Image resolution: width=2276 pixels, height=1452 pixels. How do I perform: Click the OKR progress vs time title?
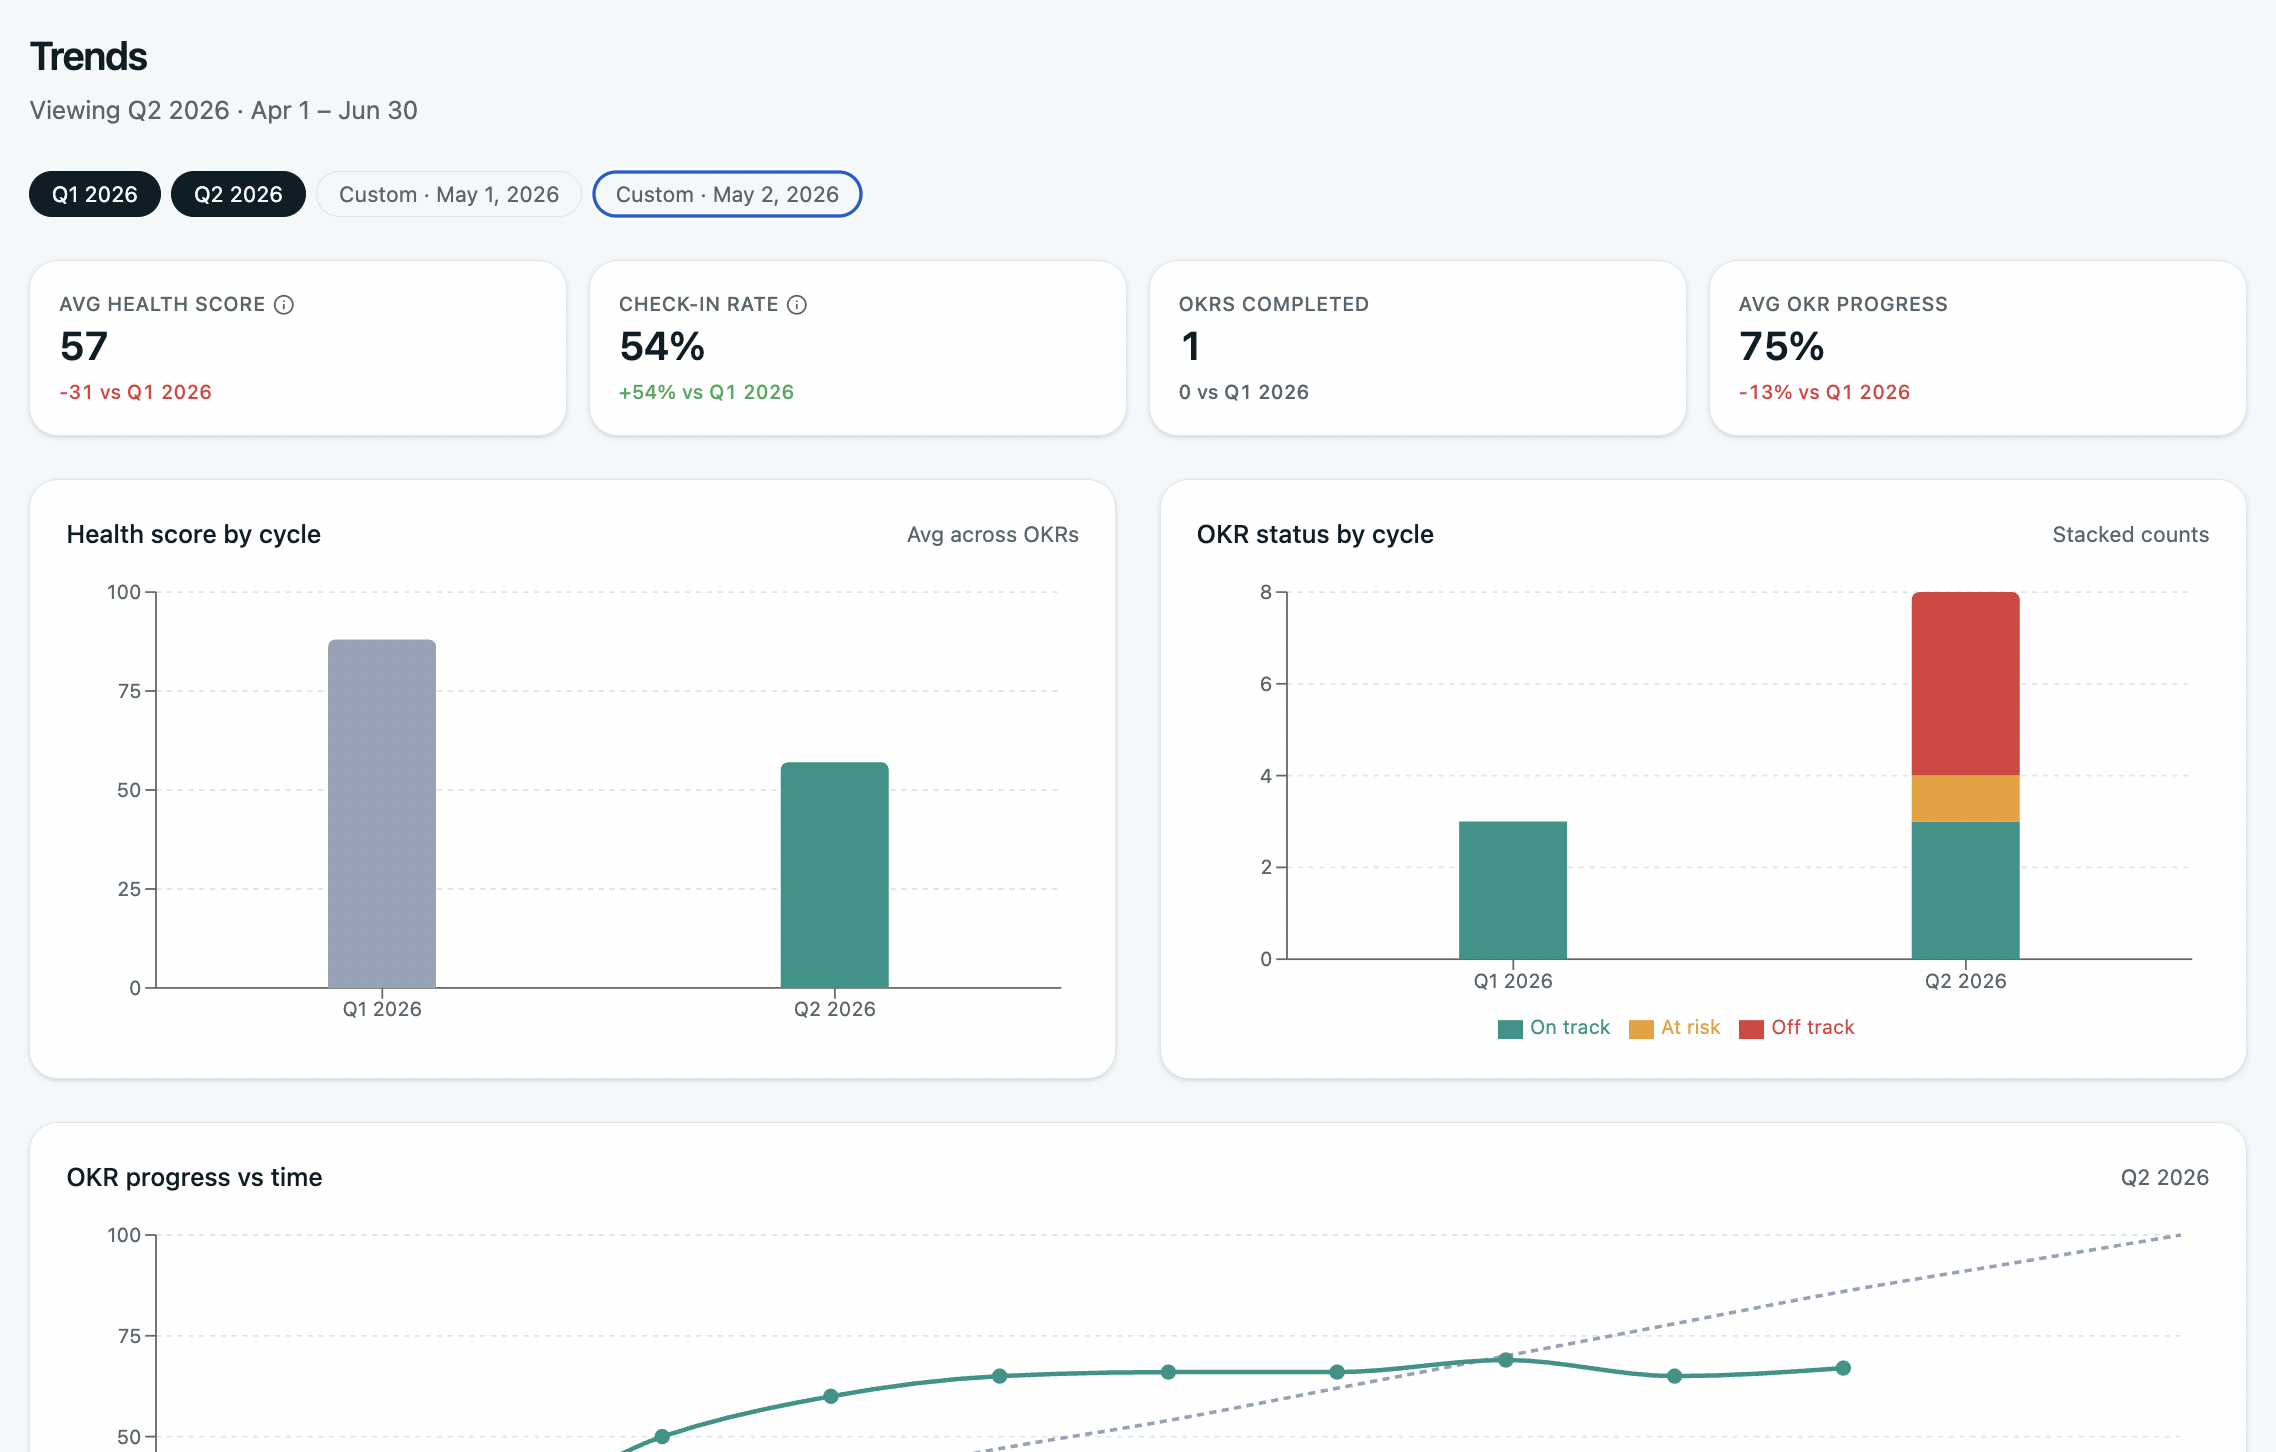coord(194,1177)
